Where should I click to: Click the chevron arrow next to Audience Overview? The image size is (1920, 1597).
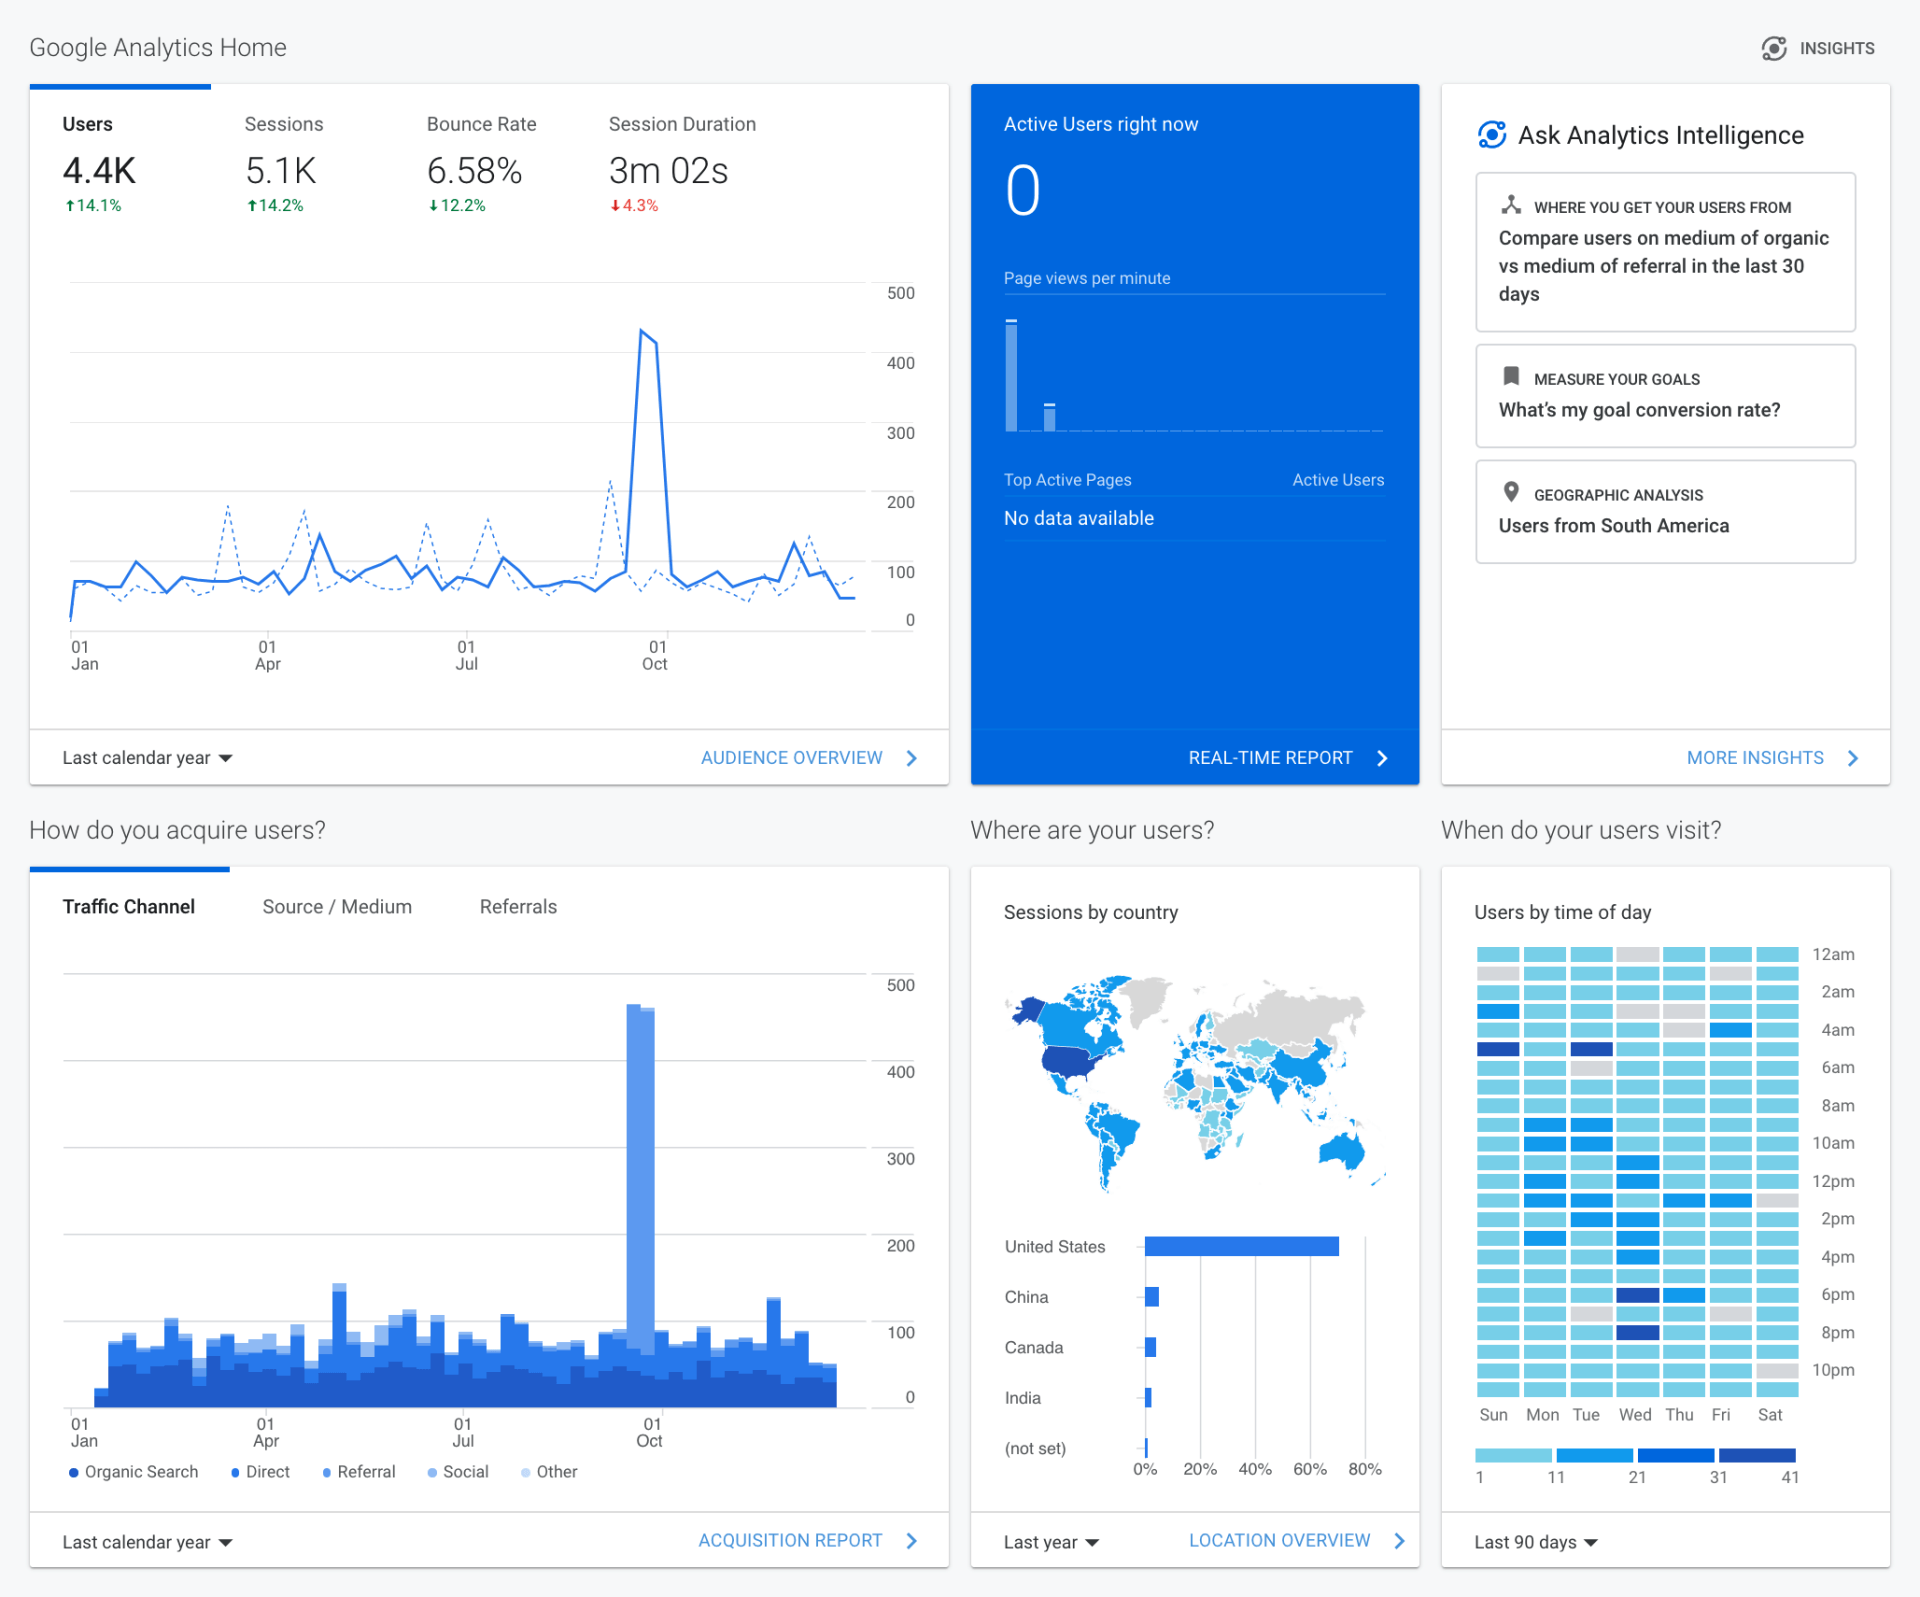911,758
